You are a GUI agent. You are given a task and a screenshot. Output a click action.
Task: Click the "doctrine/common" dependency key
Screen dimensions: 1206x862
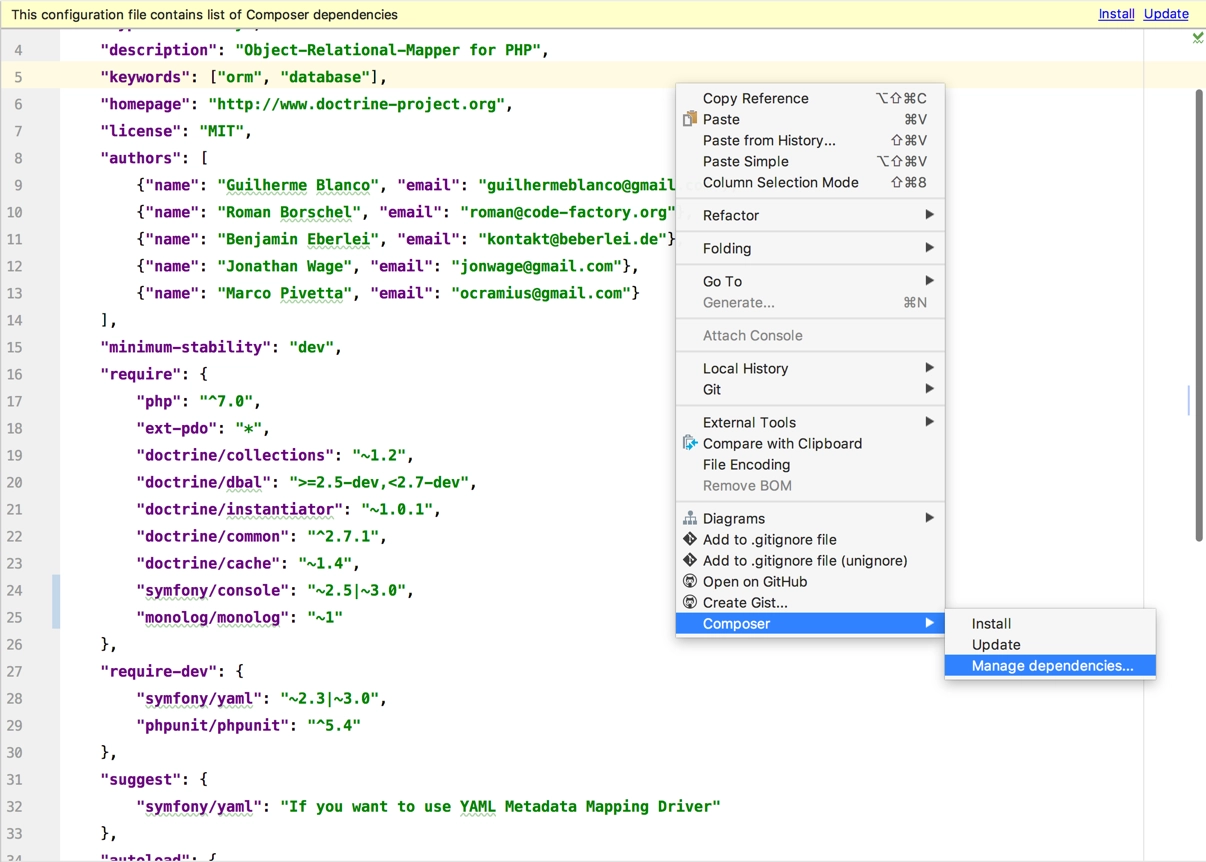213,536
